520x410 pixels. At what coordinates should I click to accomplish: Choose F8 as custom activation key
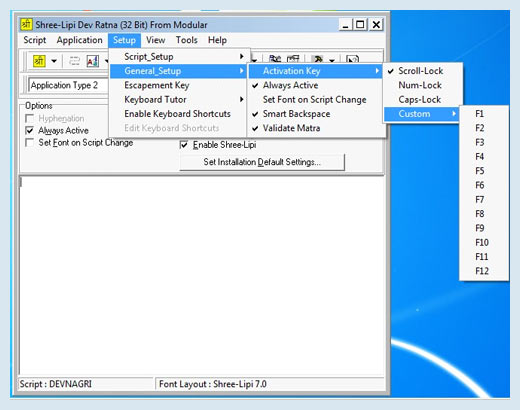(484, 214)
